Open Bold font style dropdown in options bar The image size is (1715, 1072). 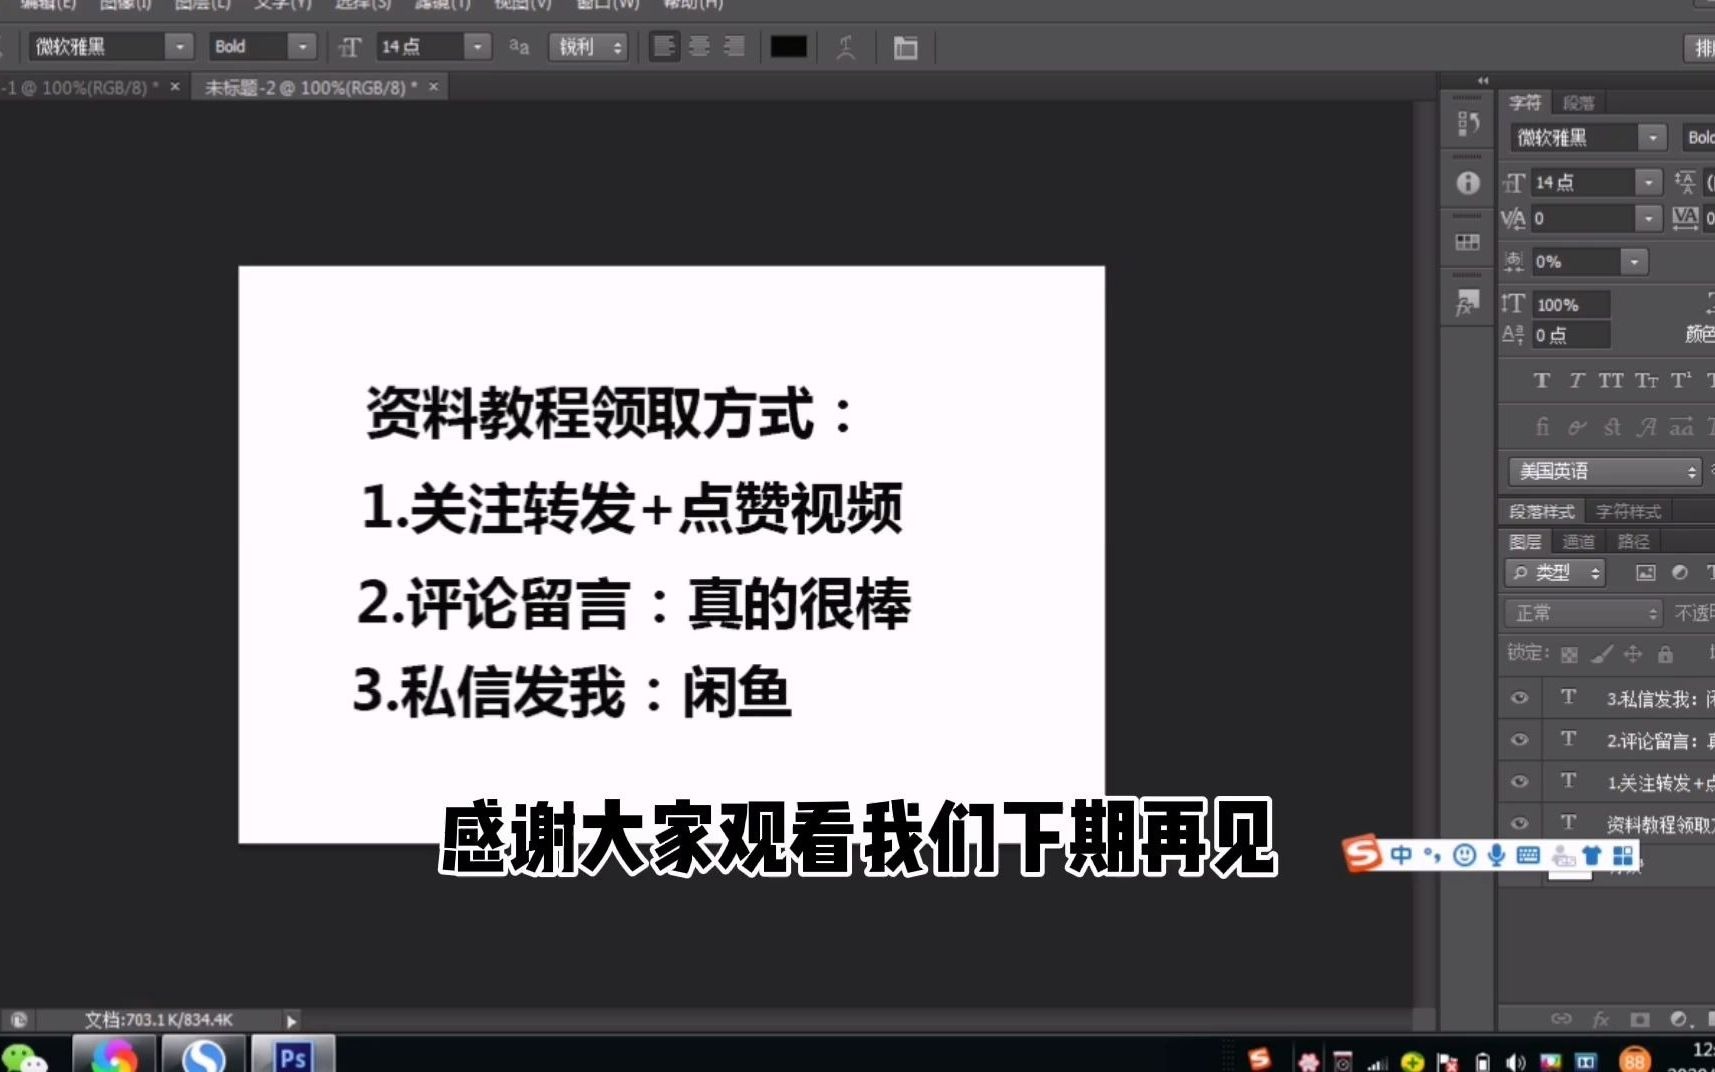[x=302, y=47]
